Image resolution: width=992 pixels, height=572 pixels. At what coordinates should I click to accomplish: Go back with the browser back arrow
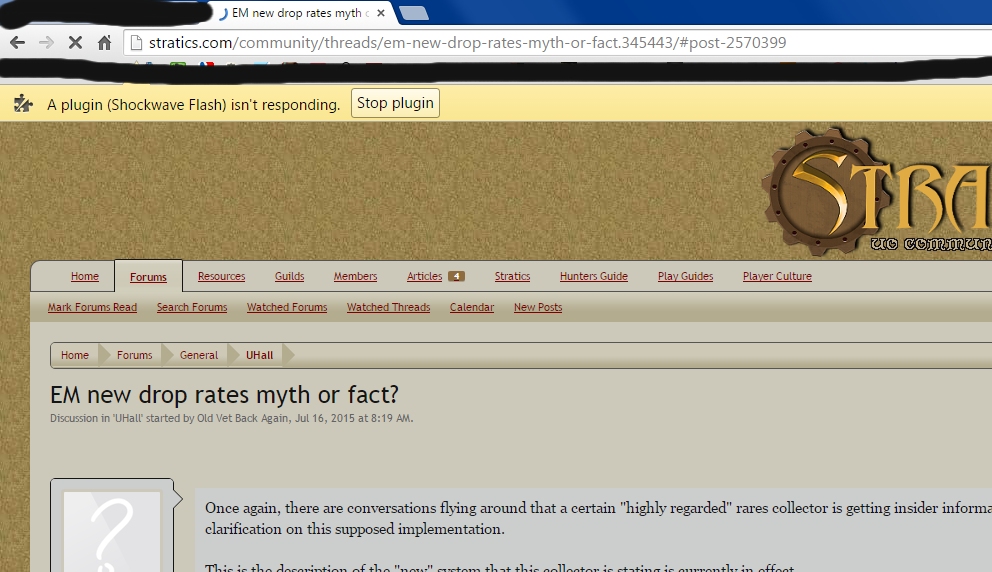[17, 42]
